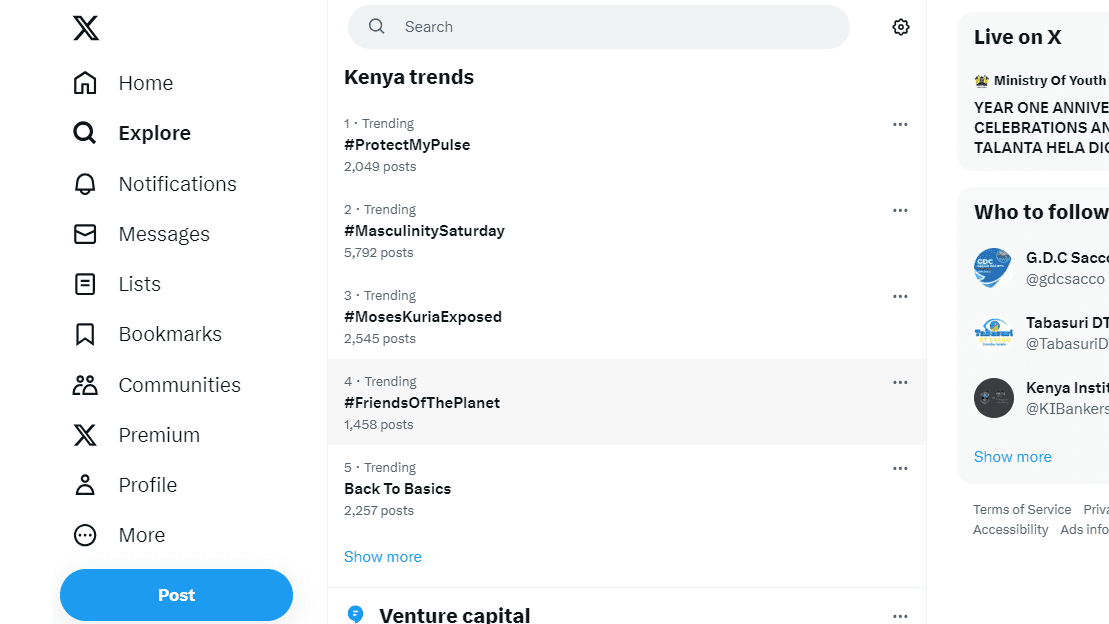The width and height of the screenshot is (1109, 624).
Task: Show more Kenya trends
Action: (383, 557)
